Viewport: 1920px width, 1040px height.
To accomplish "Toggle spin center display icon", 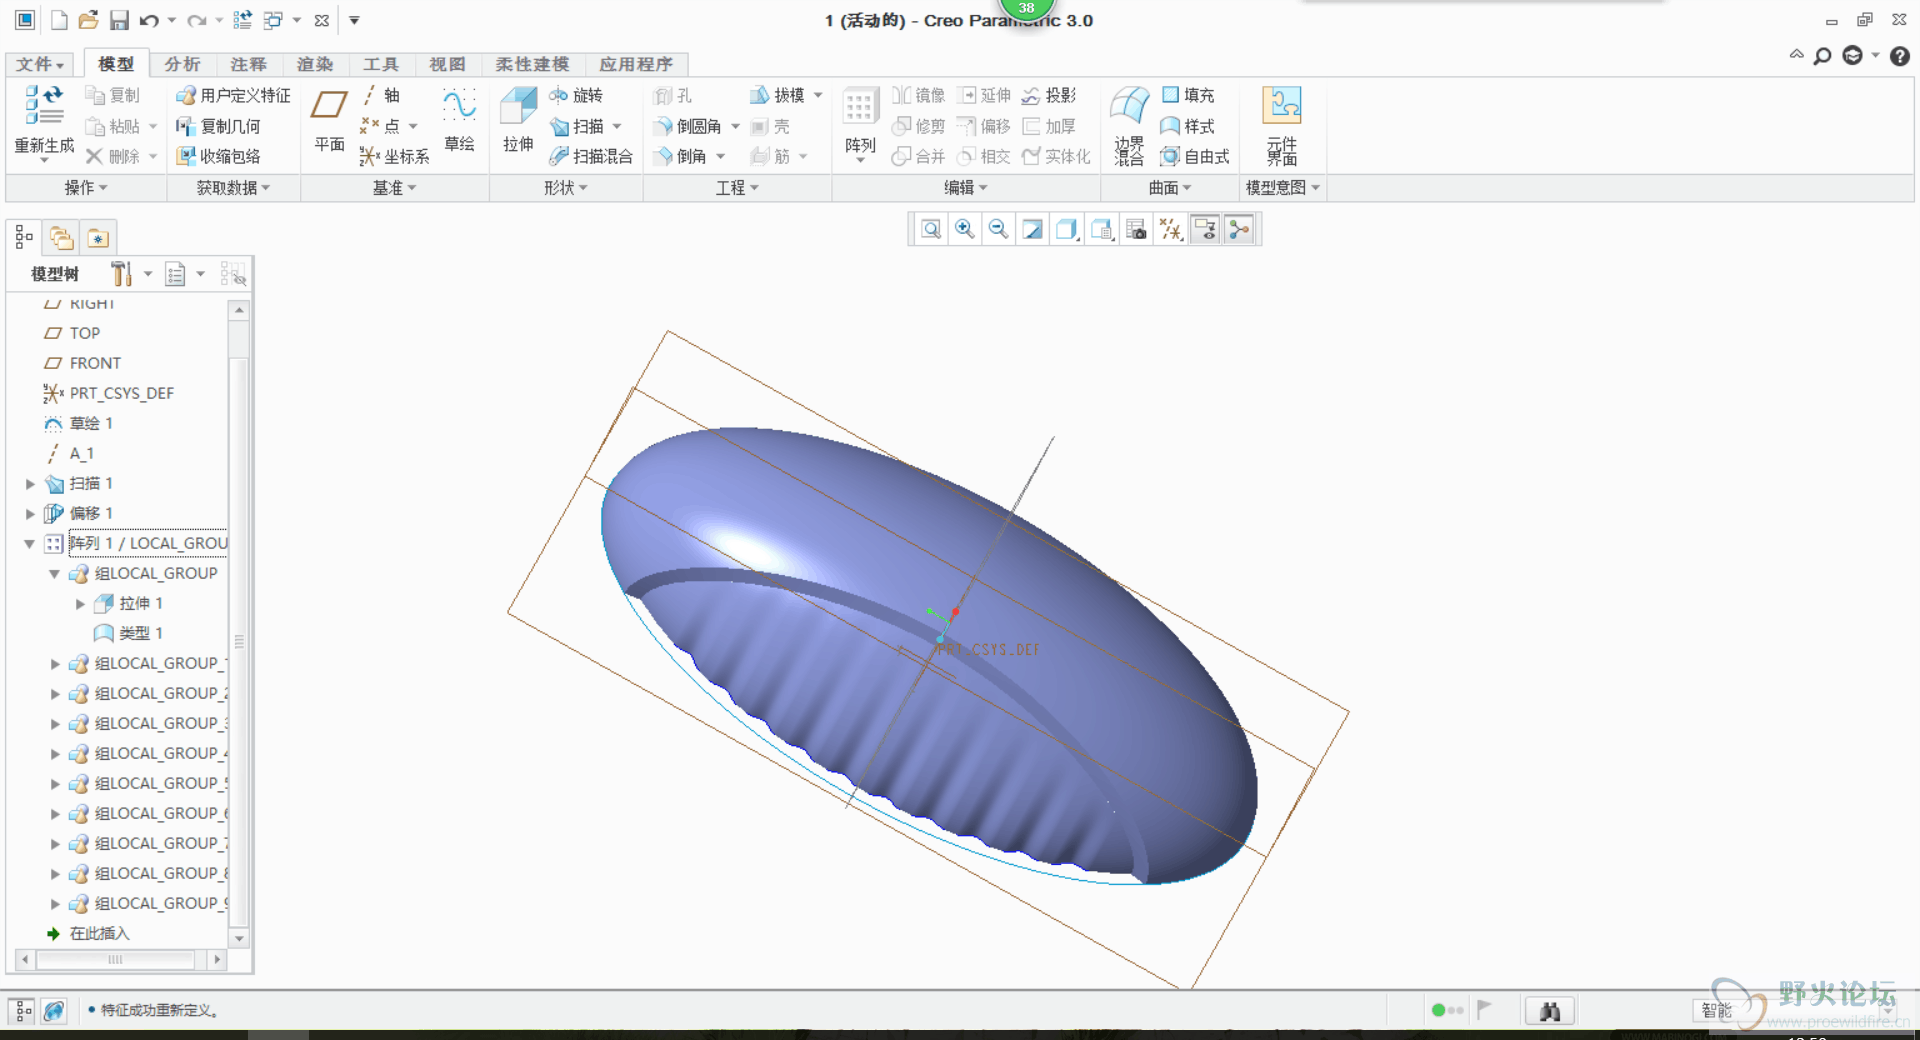I will click(x=1240, y=230).
